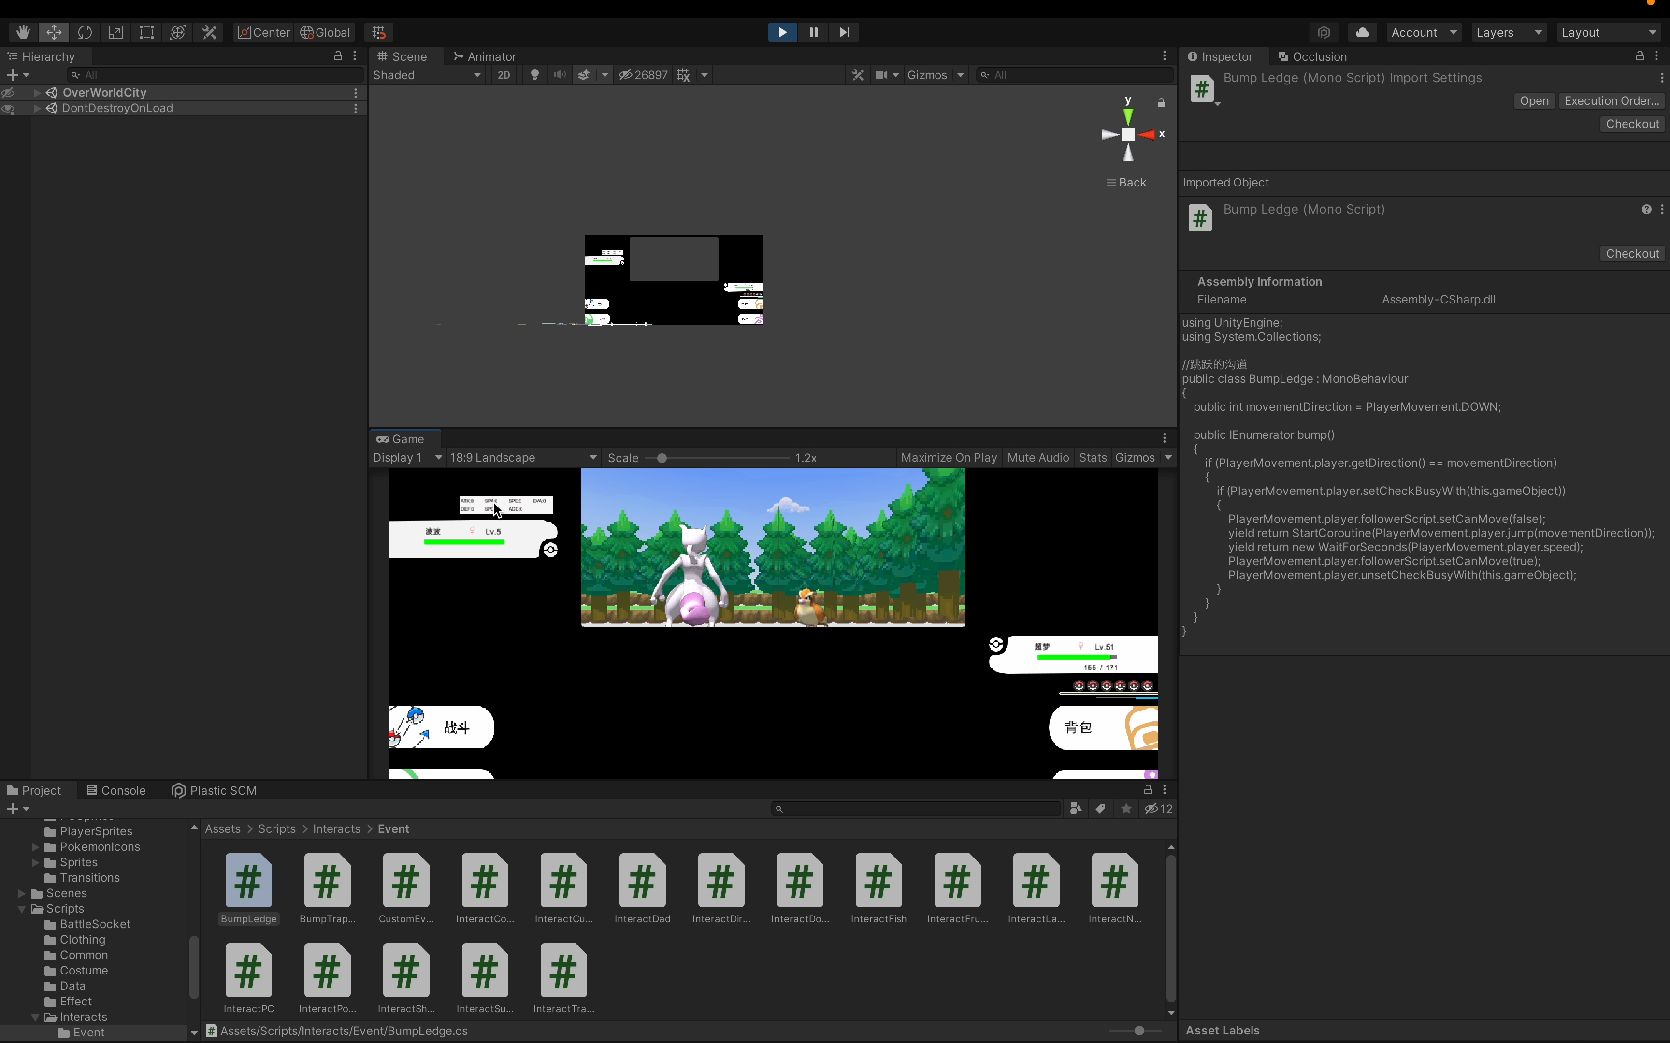Open cloud services icon

click(x=1362, y=32)
